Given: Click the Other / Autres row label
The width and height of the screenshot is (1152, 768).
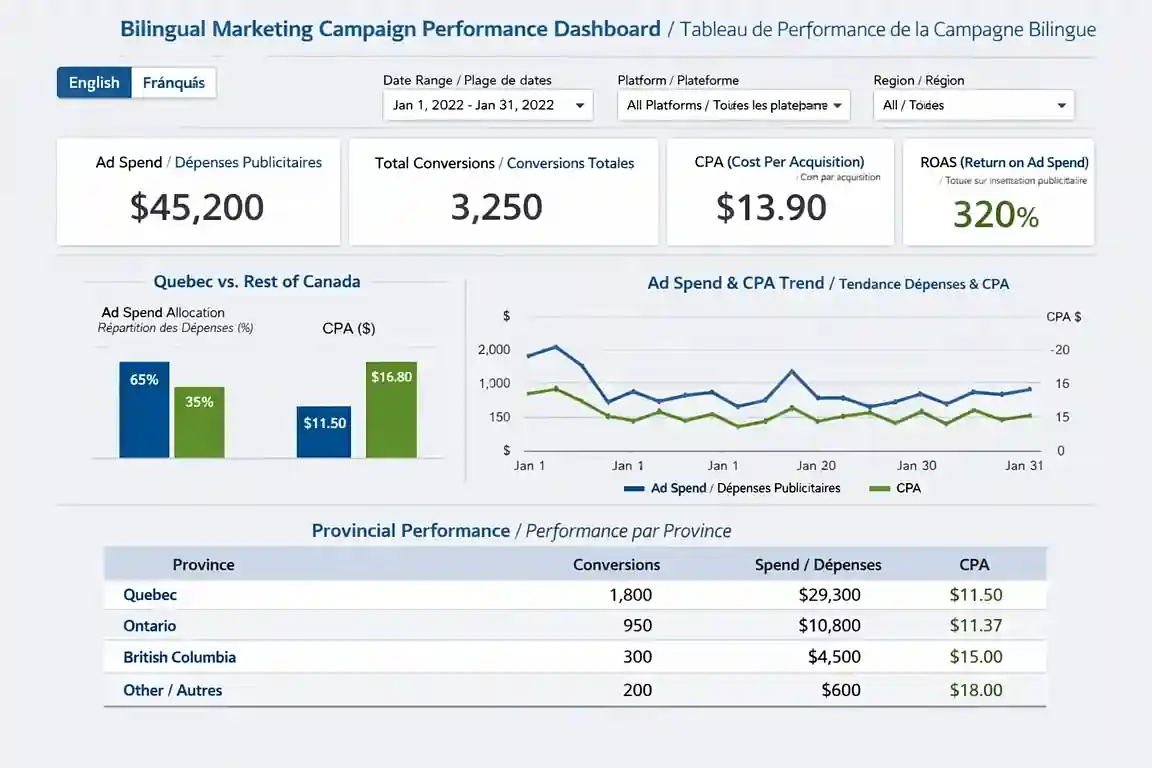Looking at the screenshot, I should coord(172,689).
